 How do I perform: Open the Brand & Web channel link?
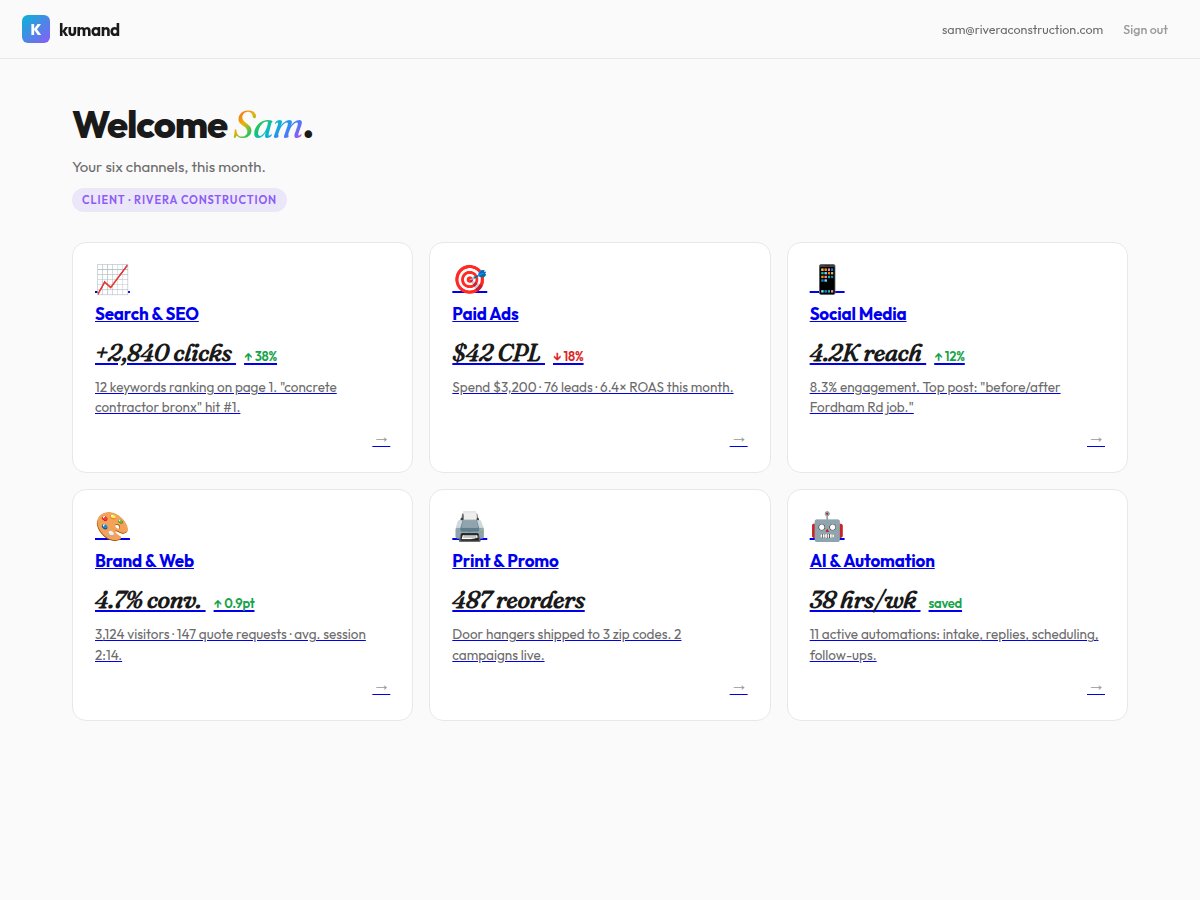point(145,561)
